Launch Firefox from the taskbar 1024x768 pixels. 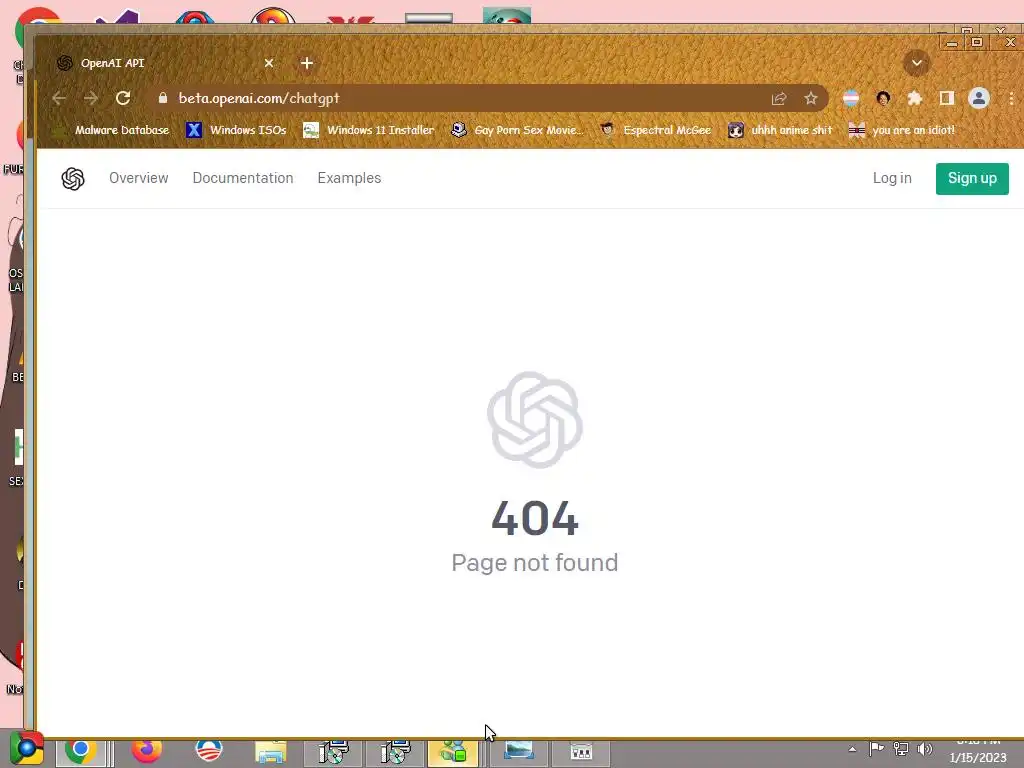coord(146,751)
